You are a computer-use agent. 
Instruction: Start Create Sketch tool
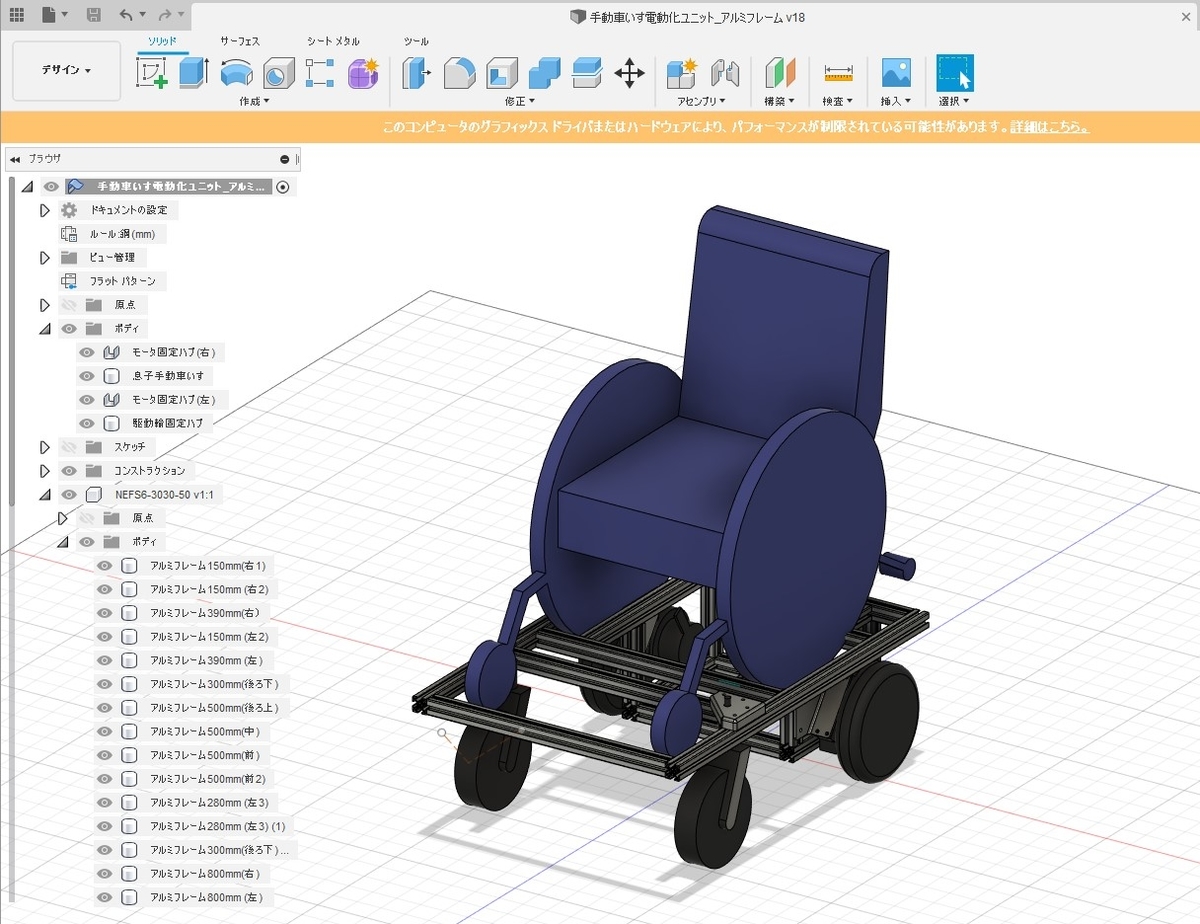[151, 73]
